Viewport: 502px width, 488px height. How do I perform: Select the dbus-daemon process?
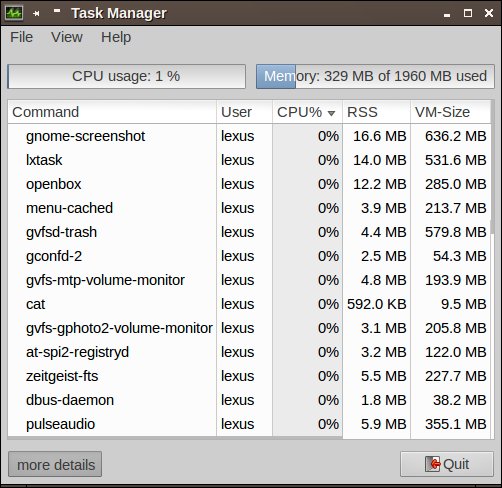pyautogui.click(x=249, y=400)
